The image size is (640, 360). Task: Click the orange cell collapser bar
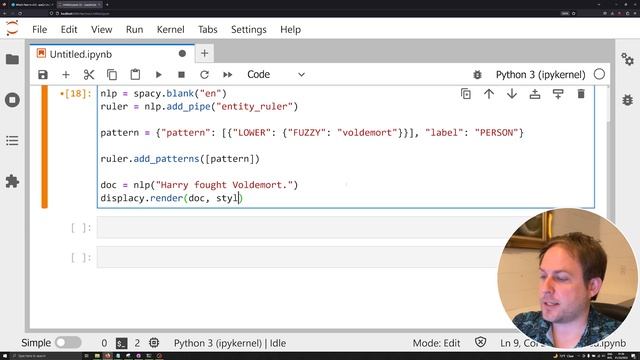point(44,147)
